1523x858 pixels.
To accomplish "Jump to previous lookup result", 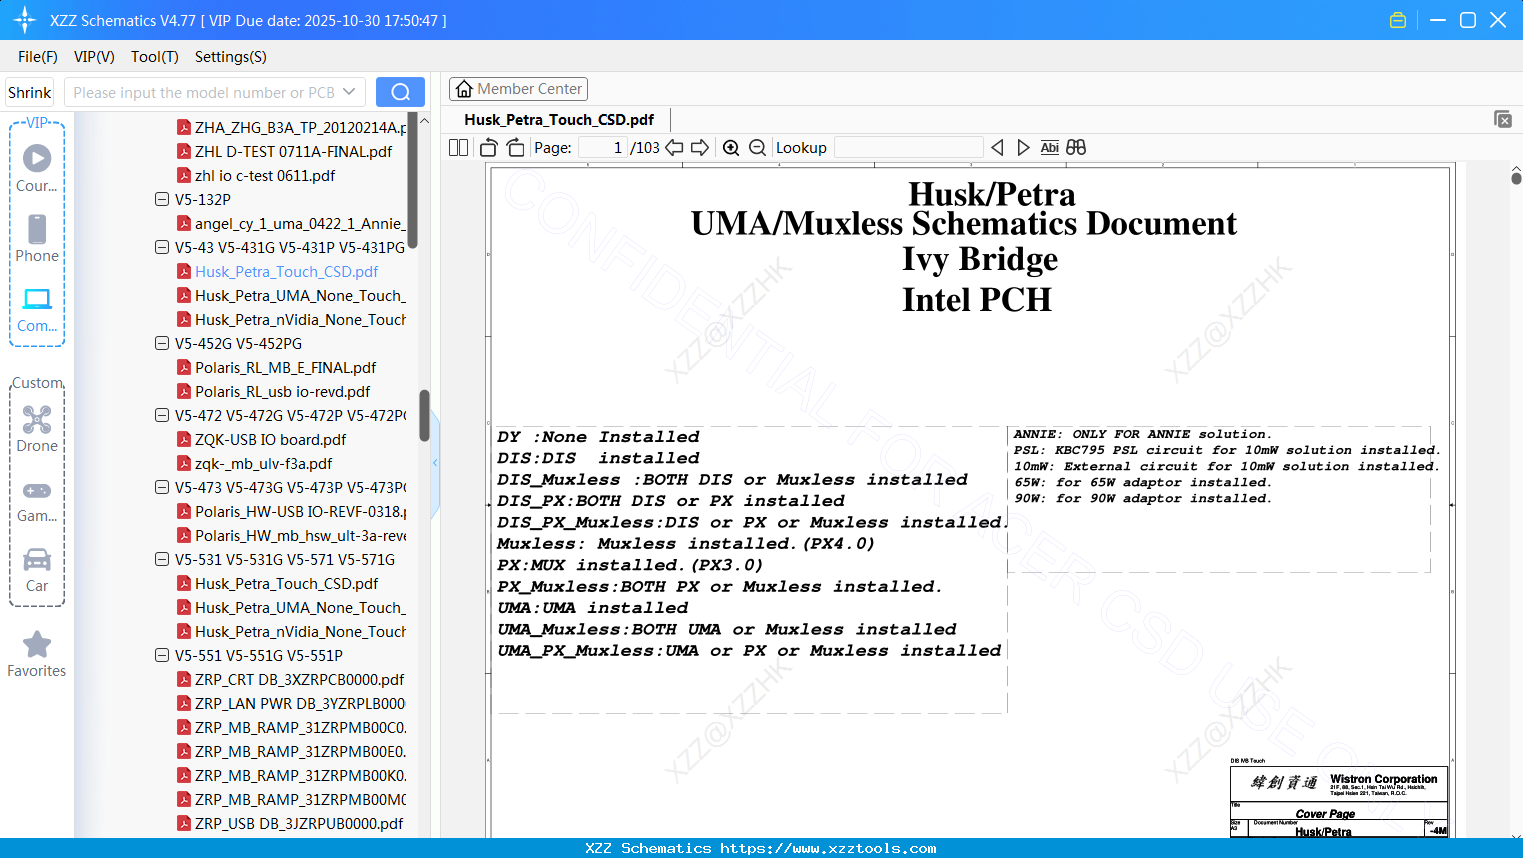I will pos(997,148).
